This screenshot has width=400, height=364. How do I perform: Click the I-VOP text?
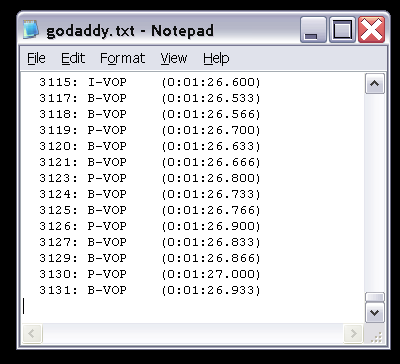click(107, 82)
